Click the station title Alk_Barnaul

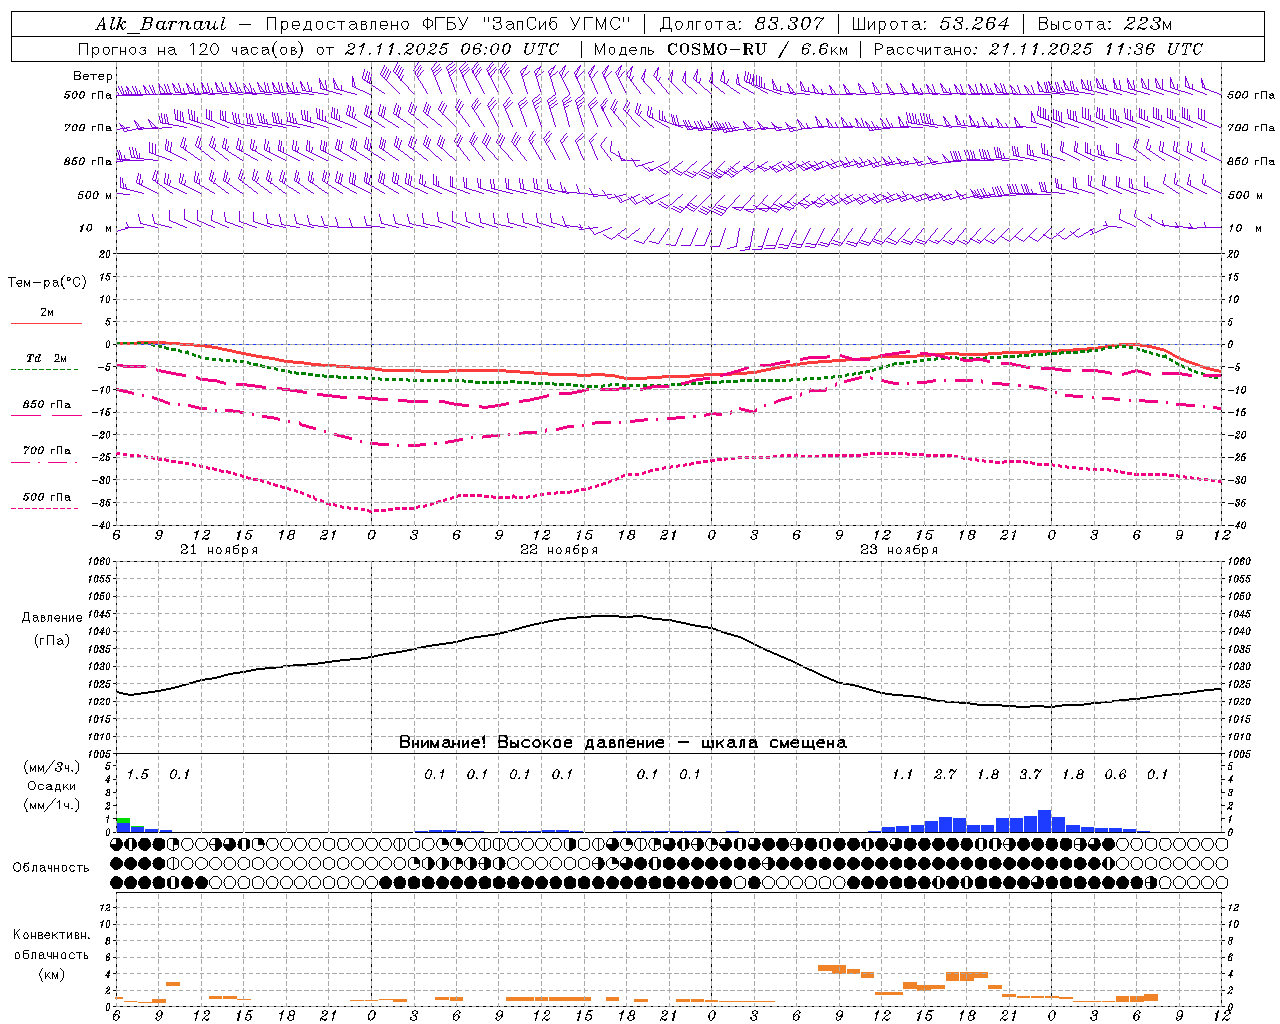pyautogui.click(x=161, y=24)
